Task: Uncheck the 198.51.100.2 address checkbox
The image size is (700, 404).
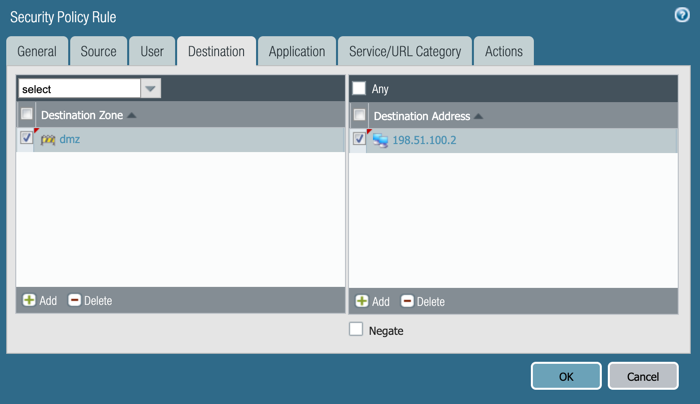Action: [359, 138]
